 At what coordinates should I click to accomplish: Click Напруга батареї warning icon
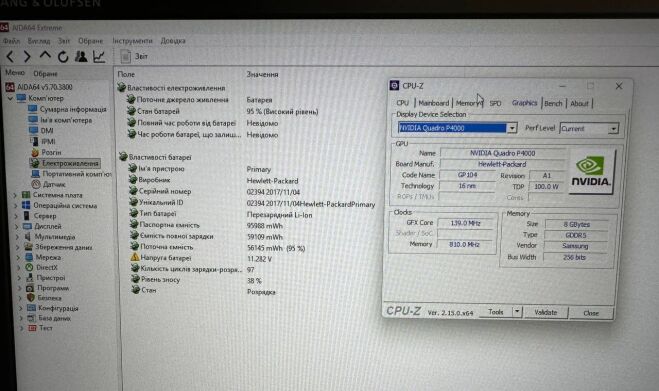point(135,257)
